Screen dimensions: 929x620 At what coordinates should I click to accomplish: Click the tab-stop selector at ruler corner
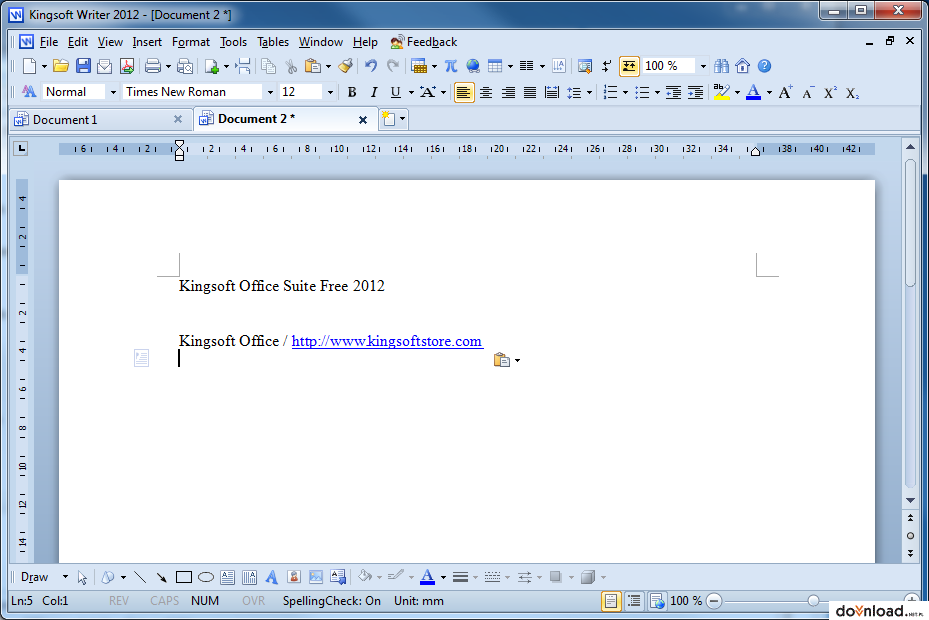point(21,148)
